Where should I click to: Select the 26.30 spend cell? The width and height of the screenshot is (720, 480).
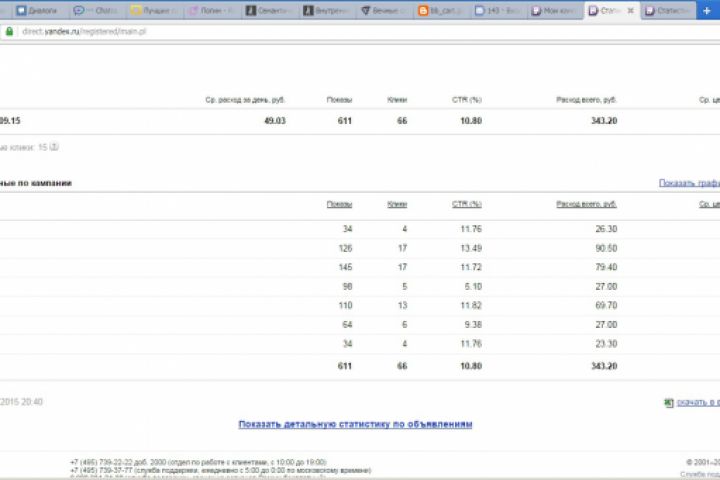(x=606, y=229)
